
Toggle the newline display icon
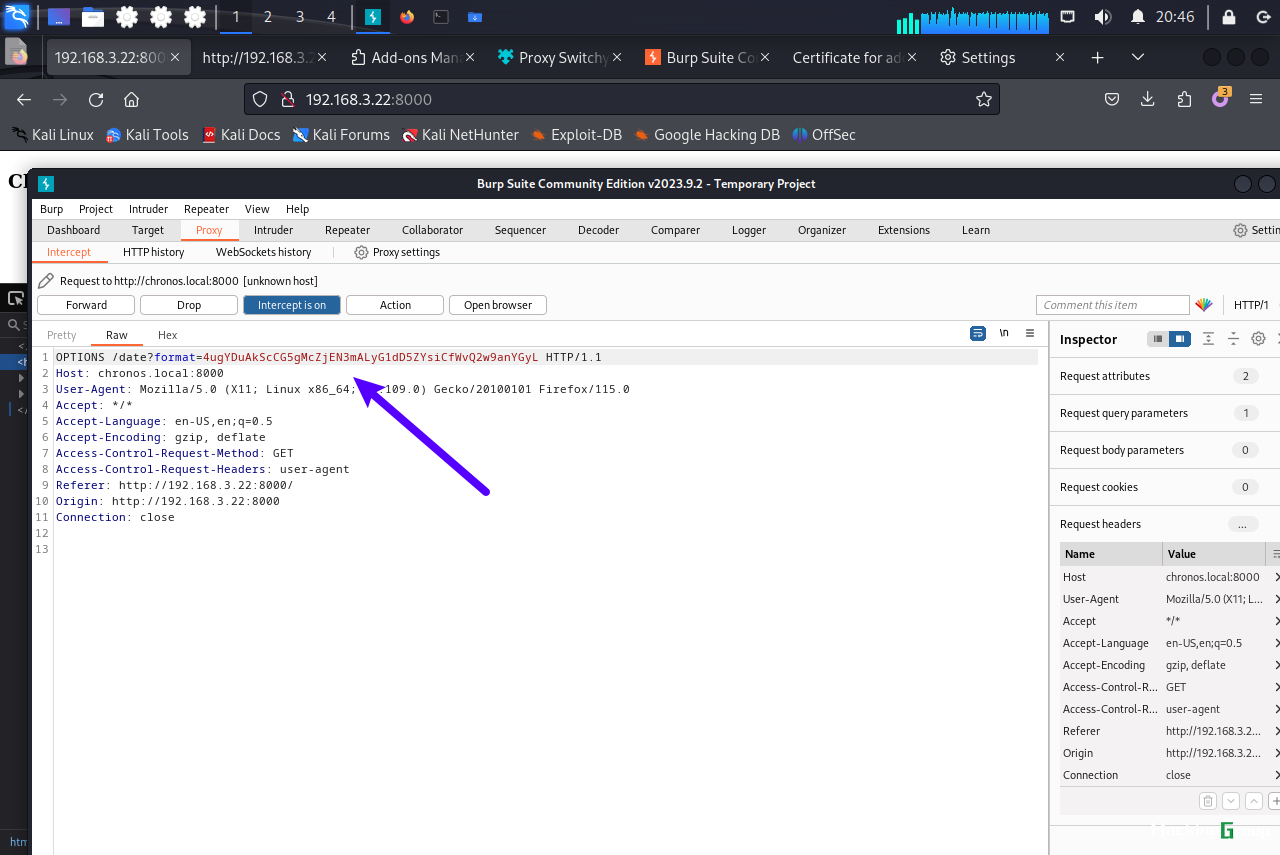click(x=1004, y=334)
